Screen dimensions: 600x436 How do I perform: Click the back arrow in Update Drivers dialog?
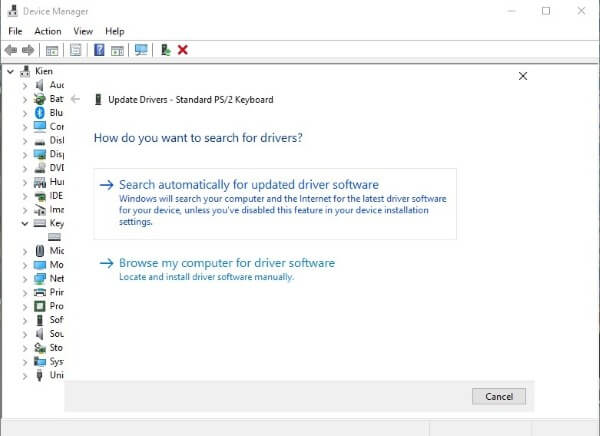76,100
